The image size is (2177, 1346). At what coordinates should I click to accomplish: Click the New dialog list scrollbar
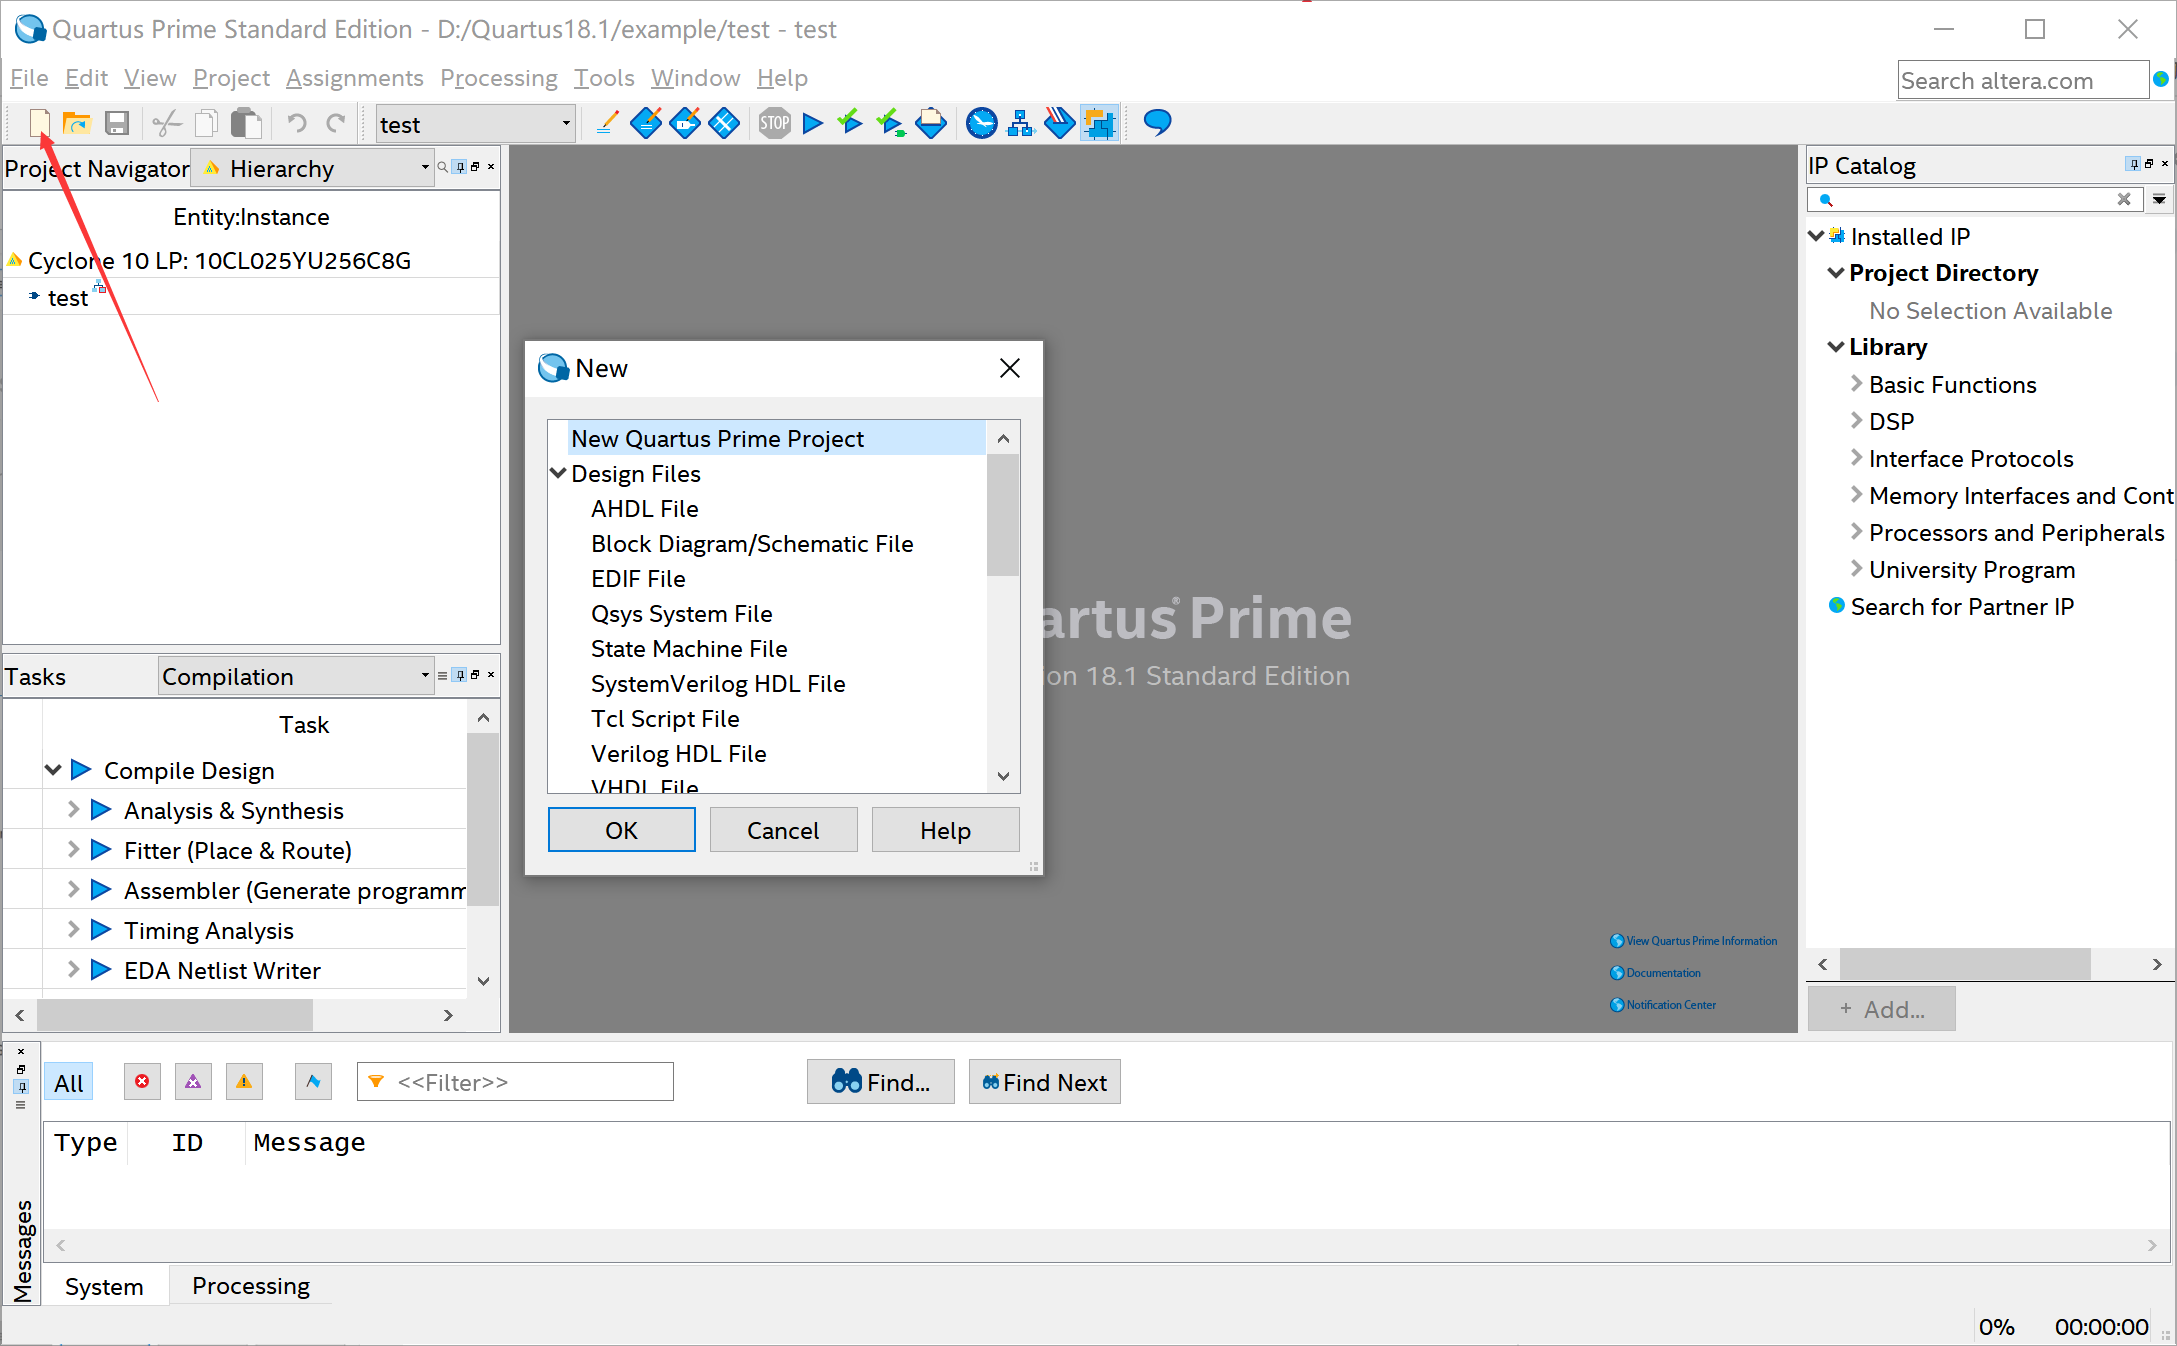click(x=1002, y=516)
